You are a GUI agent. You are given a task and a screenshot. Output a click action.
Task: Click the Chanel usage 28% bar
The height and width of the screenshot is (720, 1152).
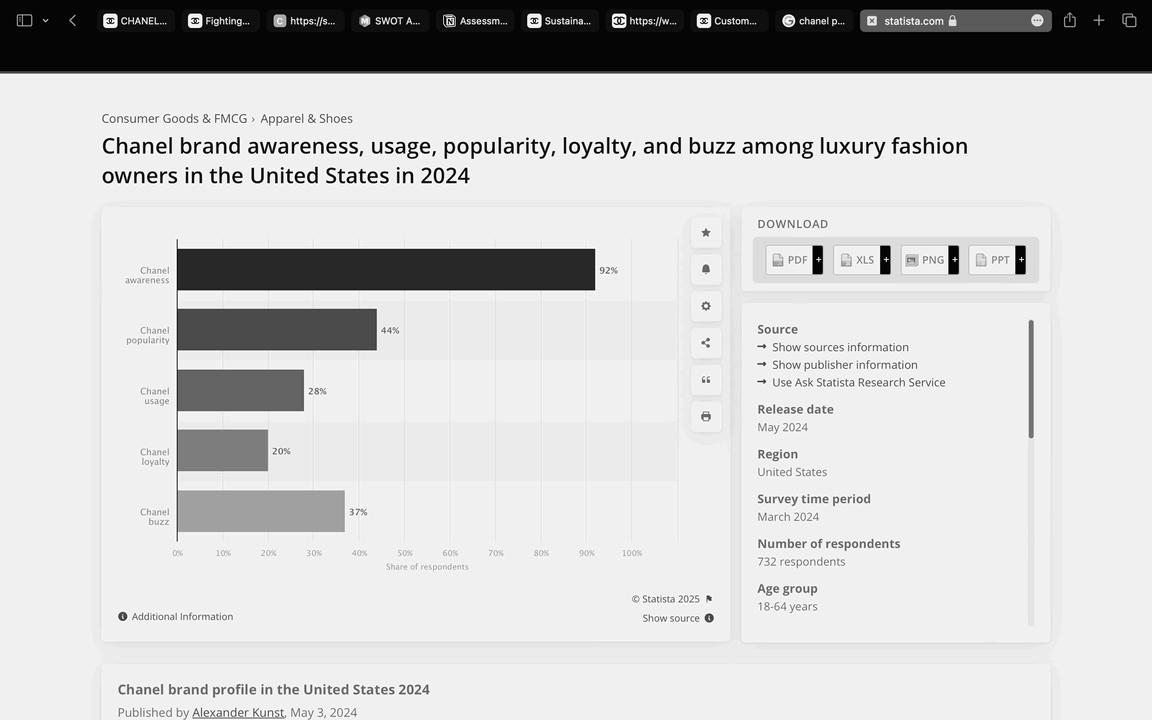click(241, 390)
